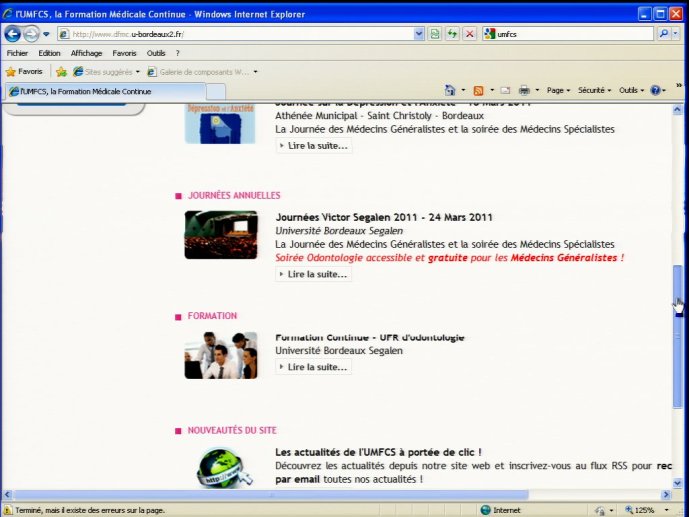Click the Read mail envelope icon
The height and width of the screenshot is (517, 689).
pyautogui.click(x=505, y=90)
